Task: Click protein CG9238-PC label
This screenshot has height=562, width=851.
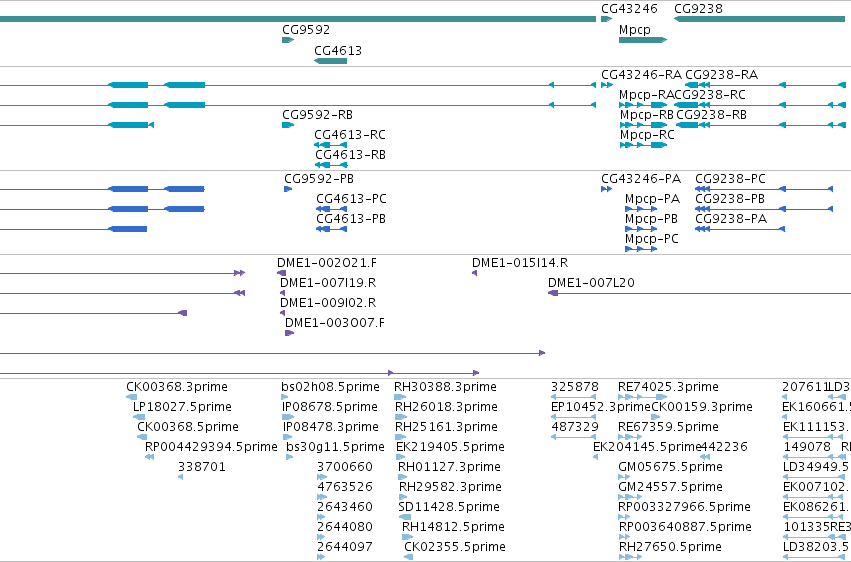Action: (730, 179)
